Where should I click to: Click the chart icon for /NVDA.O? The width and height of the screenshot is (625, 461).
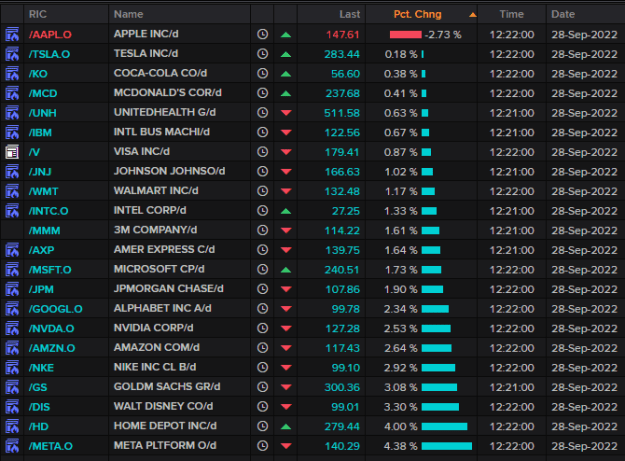12,328
